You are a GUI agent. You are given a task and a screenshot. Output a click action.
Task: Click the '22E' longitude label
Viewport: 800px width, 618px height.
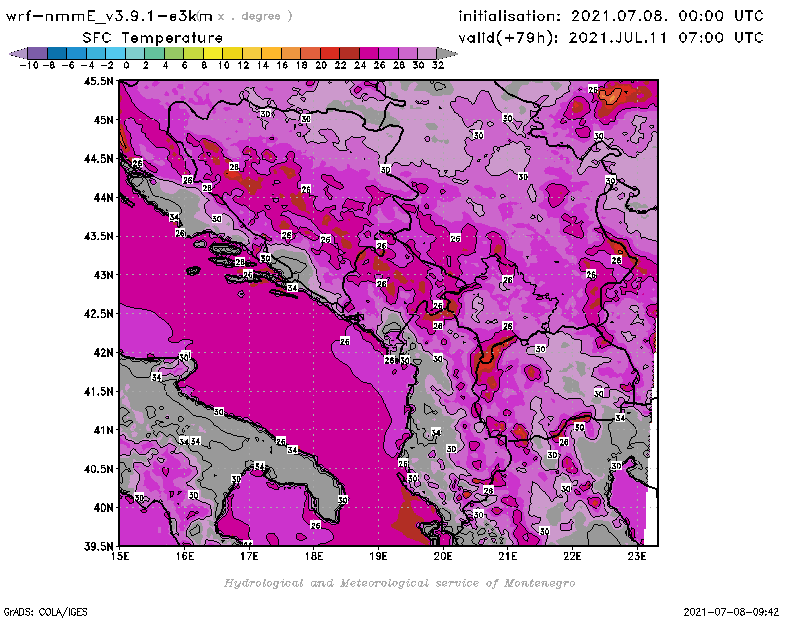[572, 556]
